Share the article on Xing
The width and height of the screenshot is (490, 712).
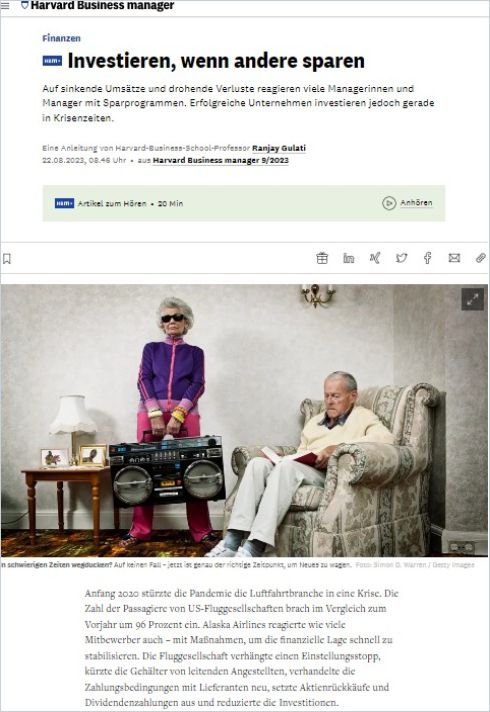(x=375, y=258)
